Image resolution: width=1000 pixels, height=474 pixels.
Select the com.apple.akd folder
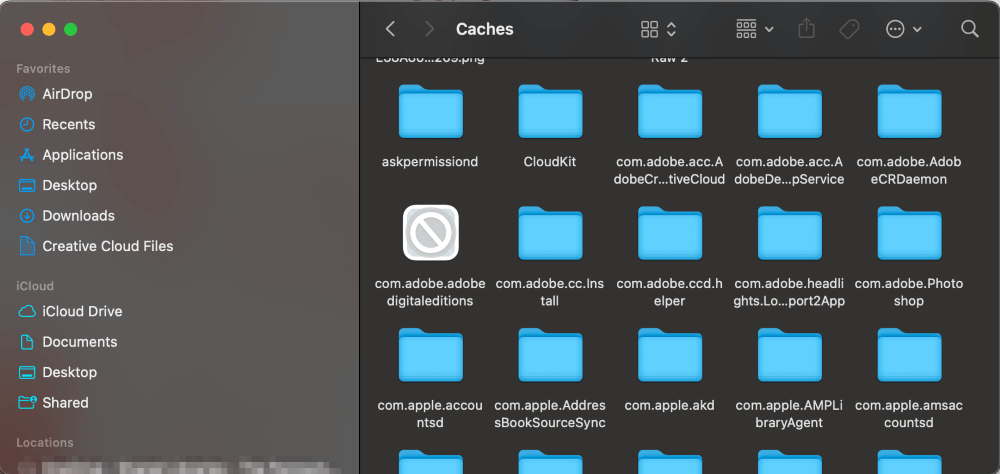(670, 355)
